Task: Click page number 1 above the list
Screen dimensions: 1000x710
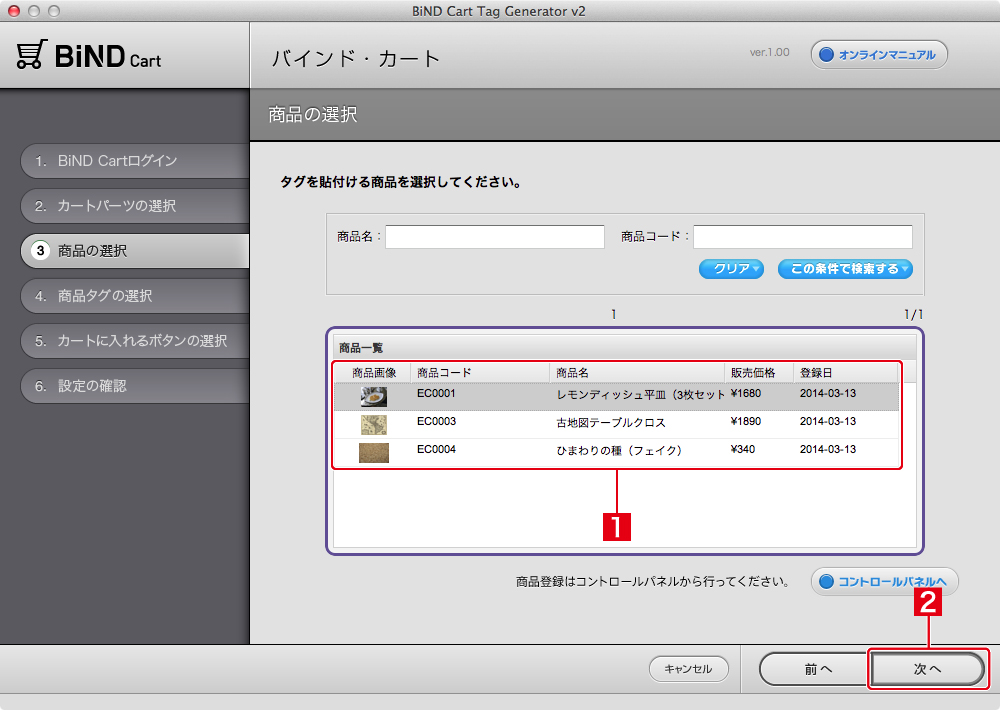Action: (614, 314)
